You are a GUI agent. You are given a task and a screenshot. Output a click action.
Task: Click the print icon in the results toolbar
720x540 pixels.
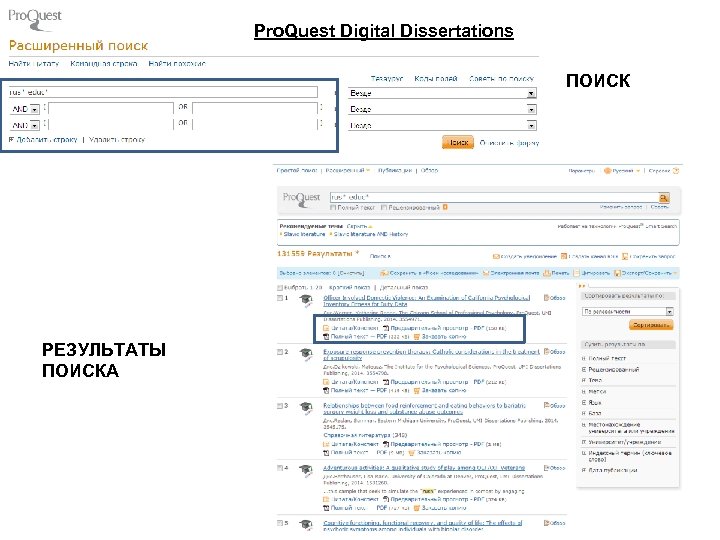point(547,273)
